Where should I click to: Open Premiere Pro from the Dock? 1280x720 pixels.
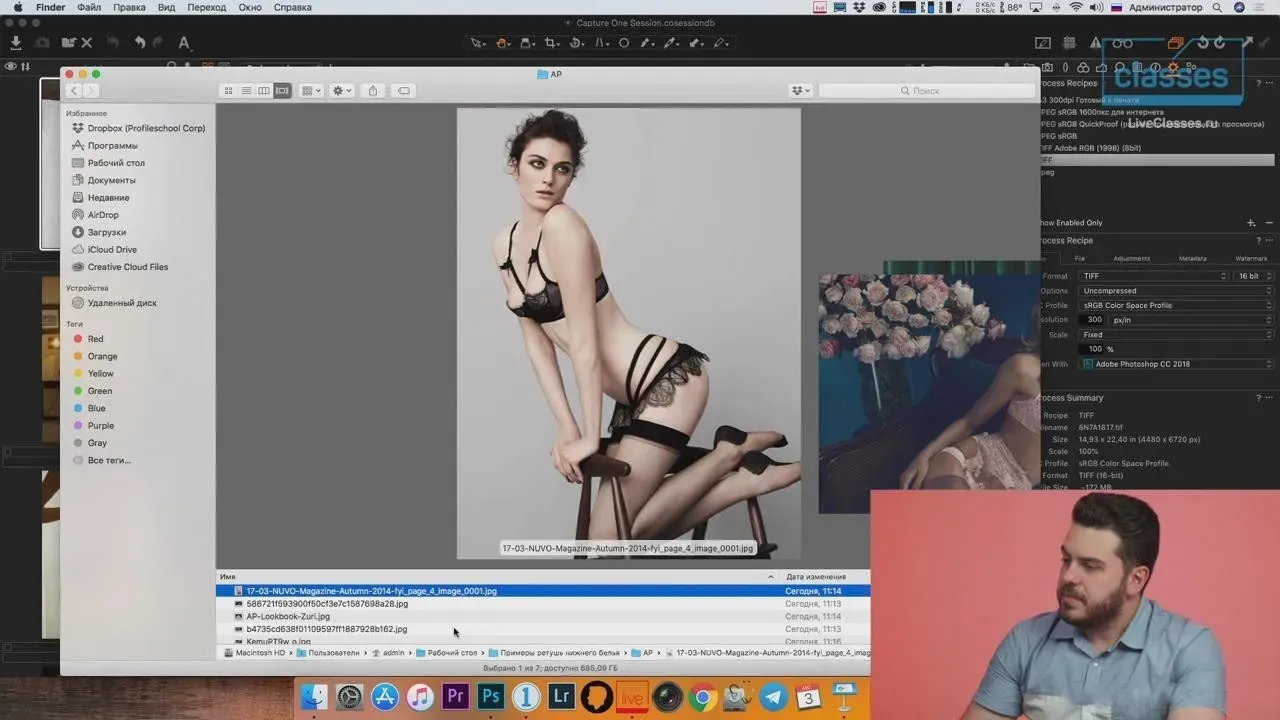coord(455,696)
